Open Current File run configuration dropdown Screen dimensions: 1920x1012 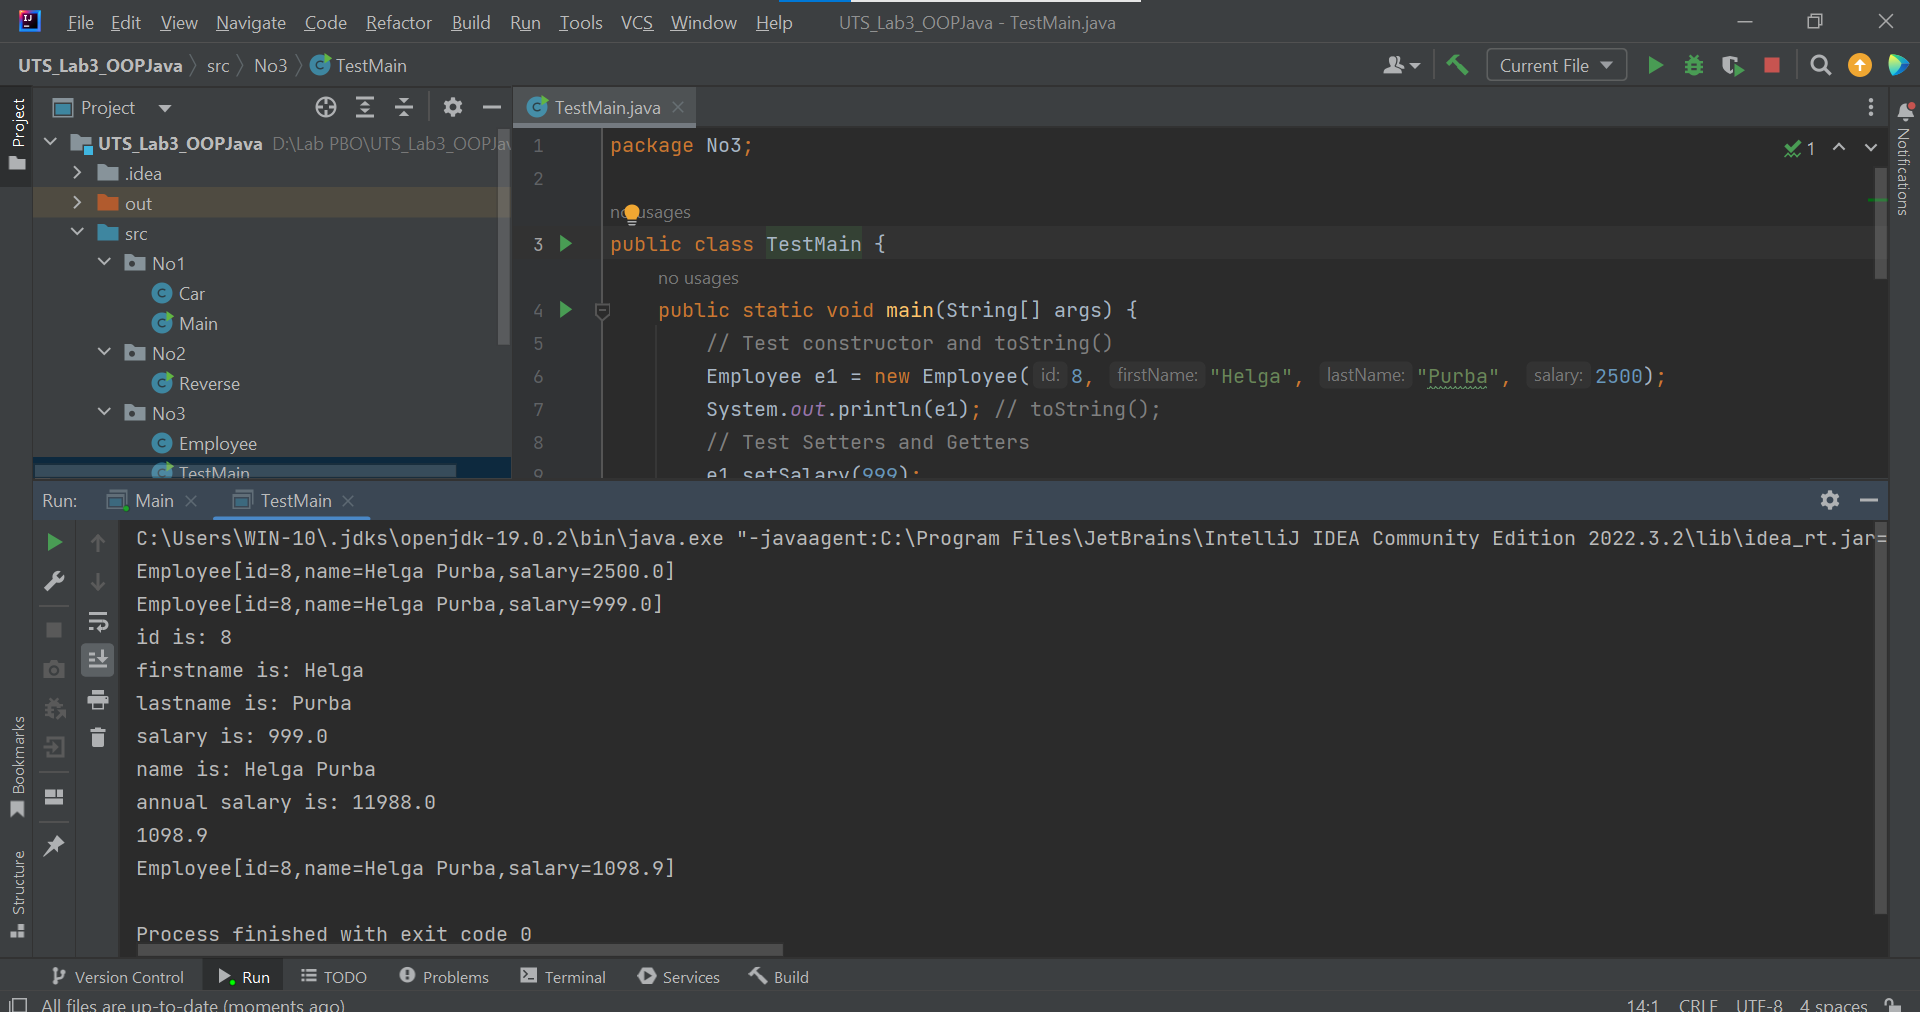1556,65
